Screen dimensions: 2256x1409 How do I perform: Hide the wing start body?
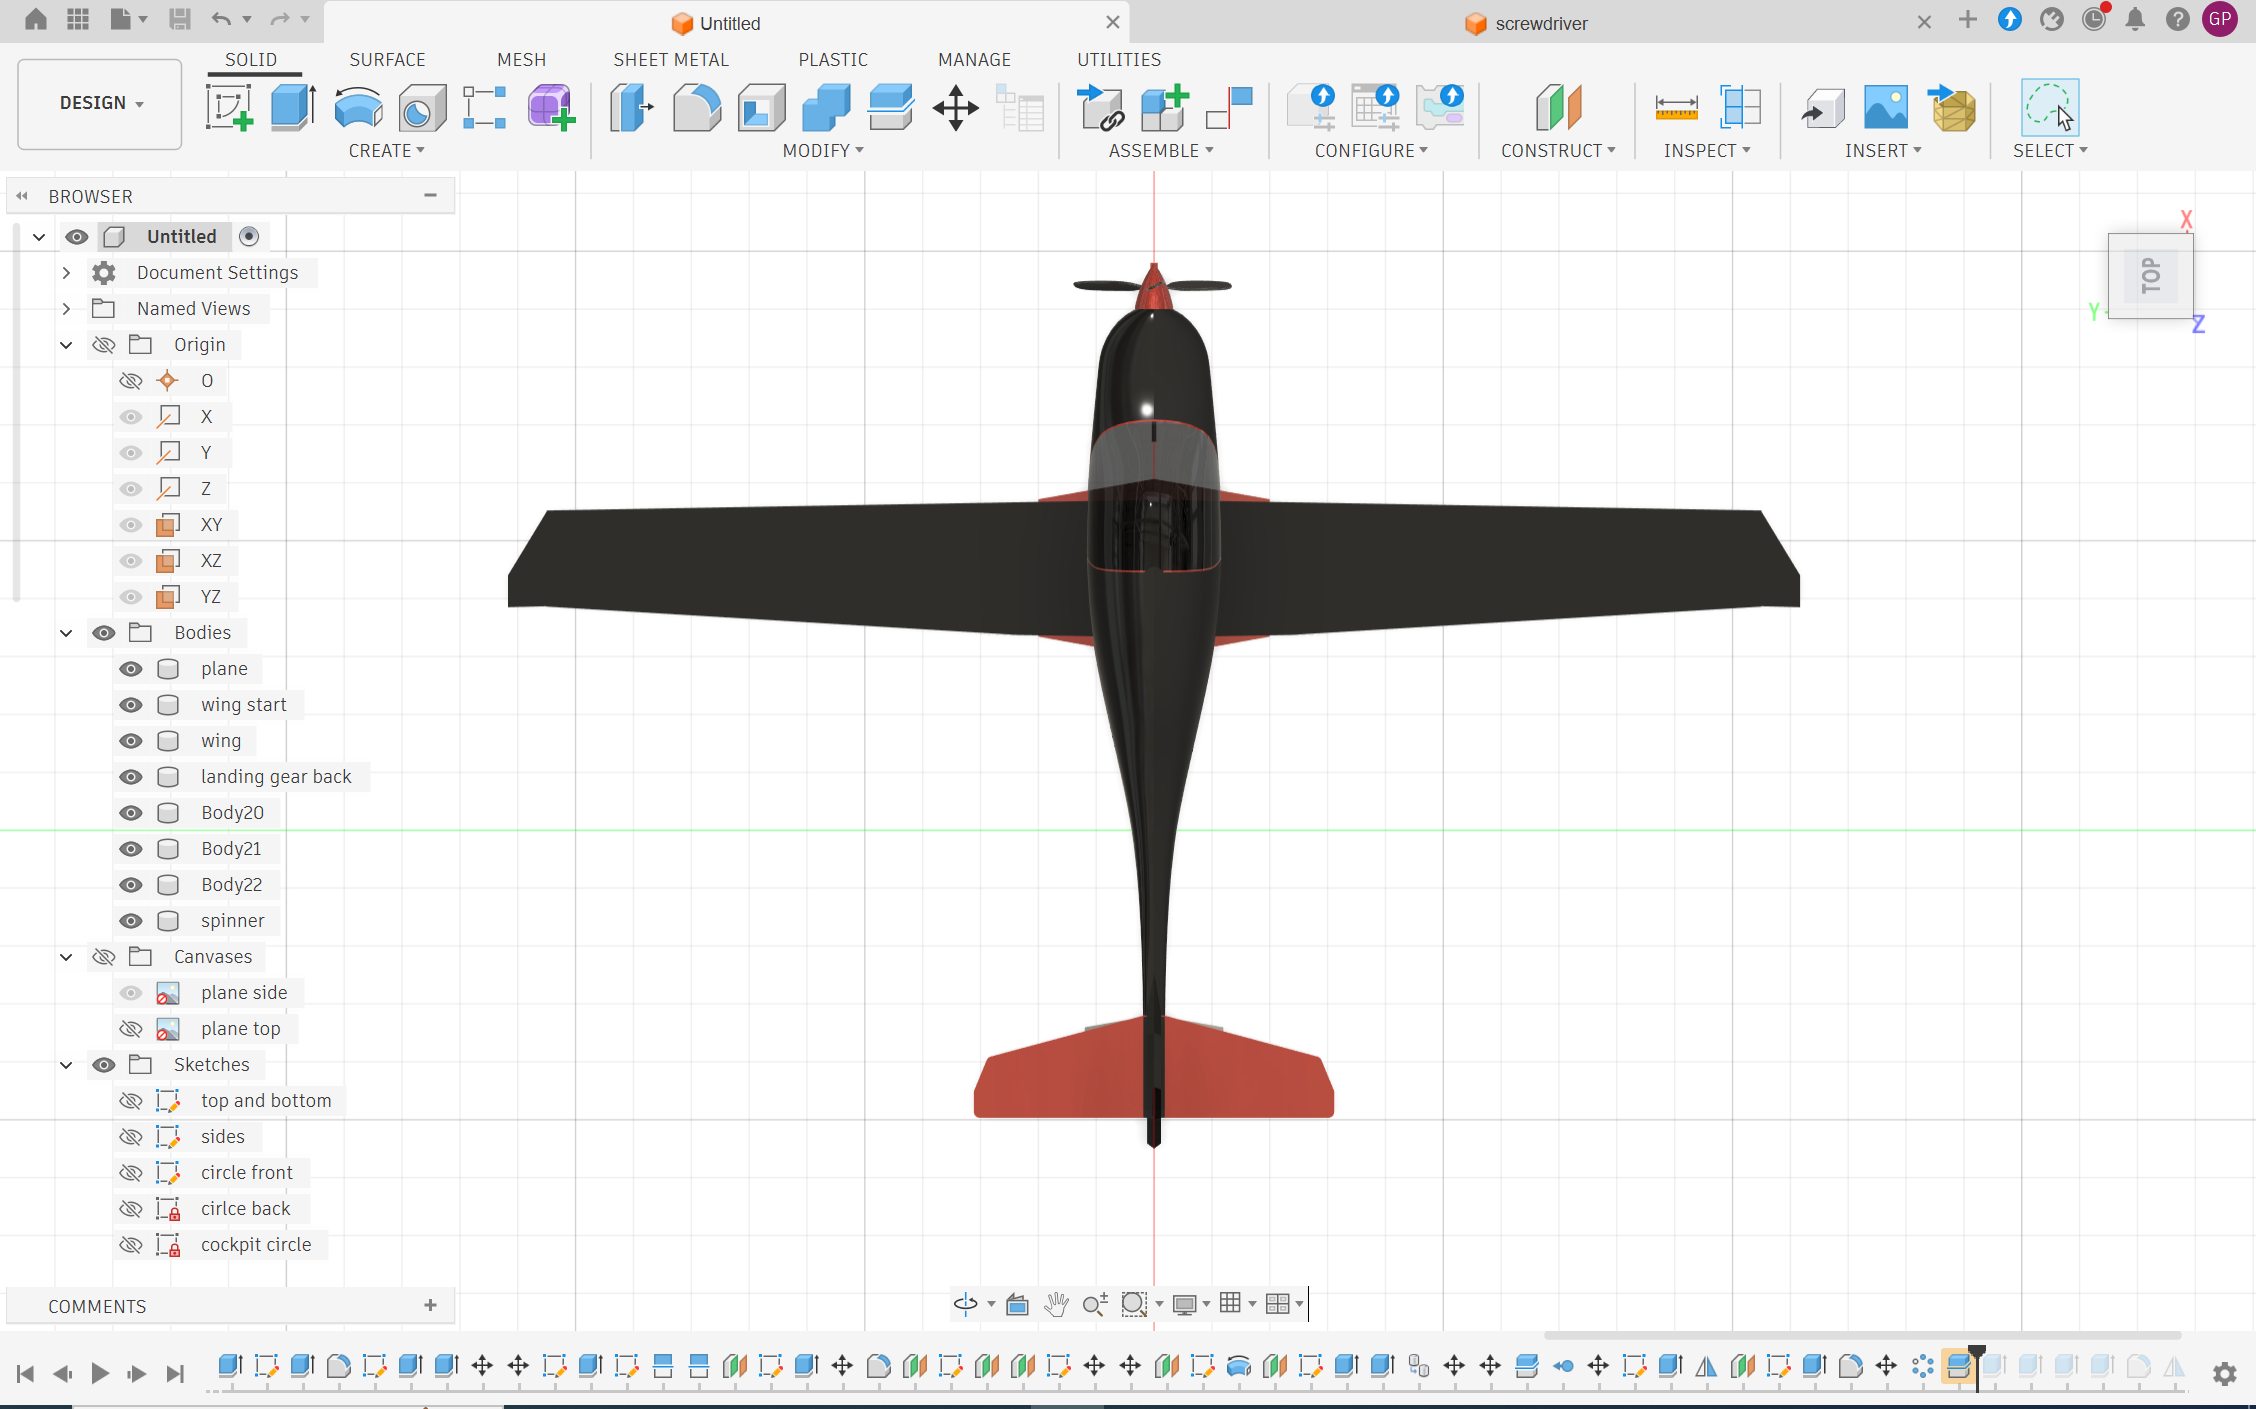[x=131, y=705]
